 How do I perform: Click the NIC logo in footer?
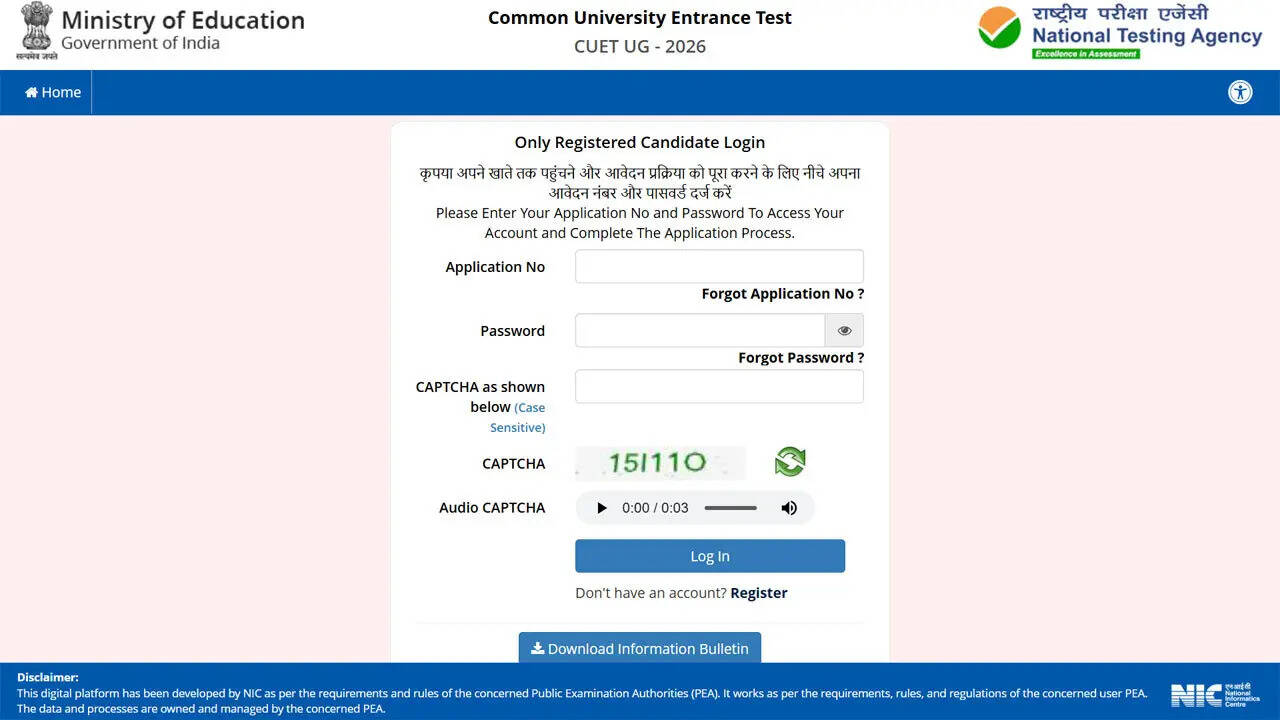pos(1215,695)
